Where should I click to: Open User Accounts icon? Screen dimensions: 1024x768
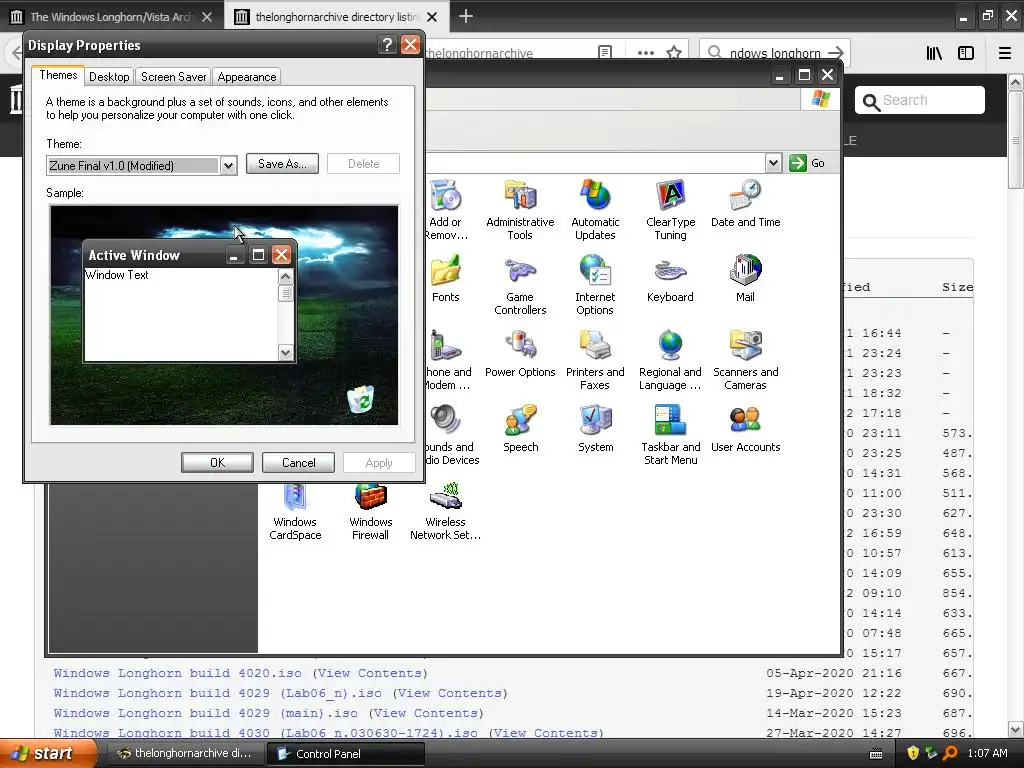[x=745, y=429]
